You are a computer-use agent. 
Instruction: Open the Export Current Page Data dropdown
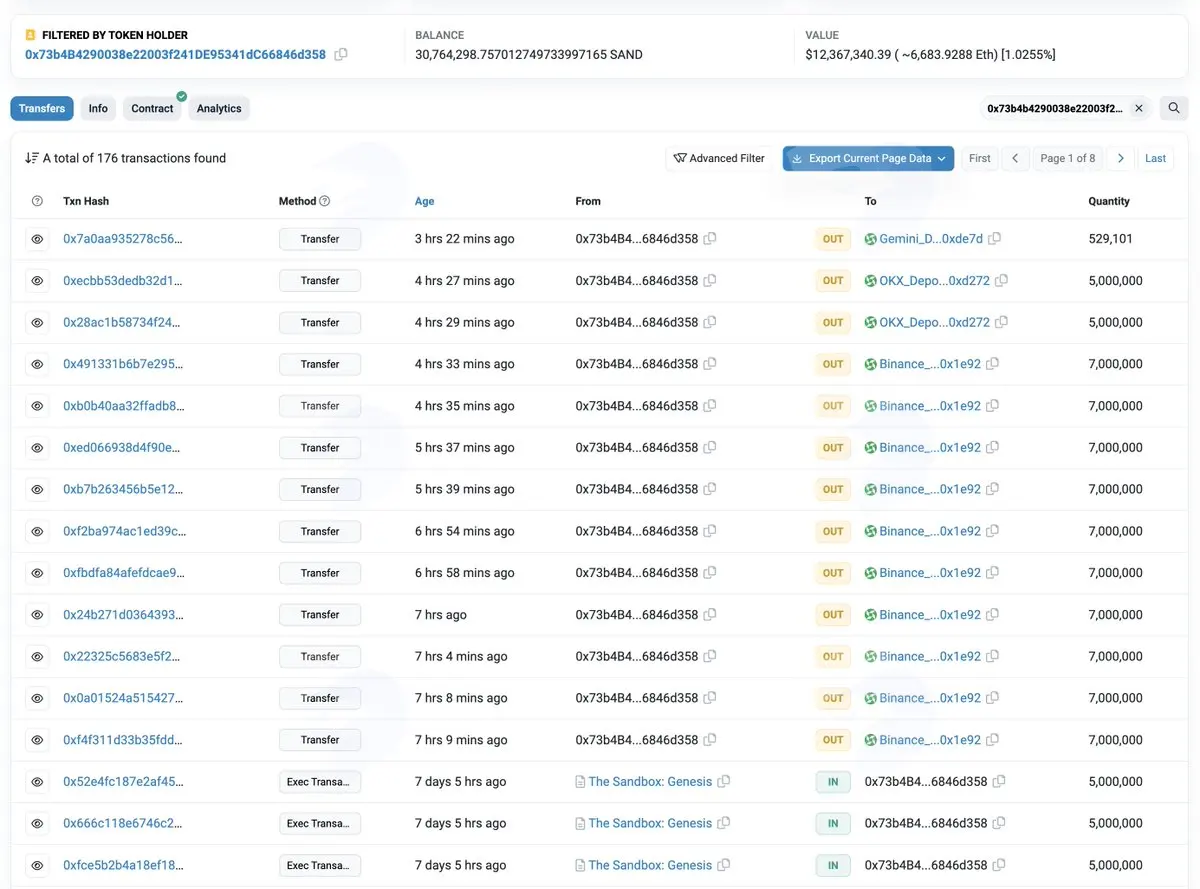868,158
